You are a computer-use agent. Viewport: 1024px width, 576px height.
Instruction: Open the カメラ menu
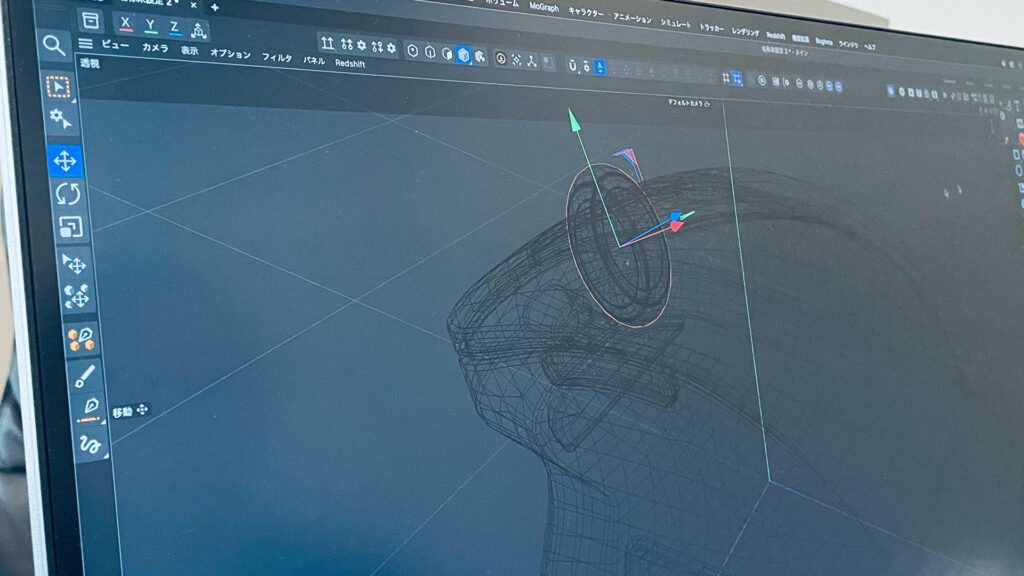point(155,48)
